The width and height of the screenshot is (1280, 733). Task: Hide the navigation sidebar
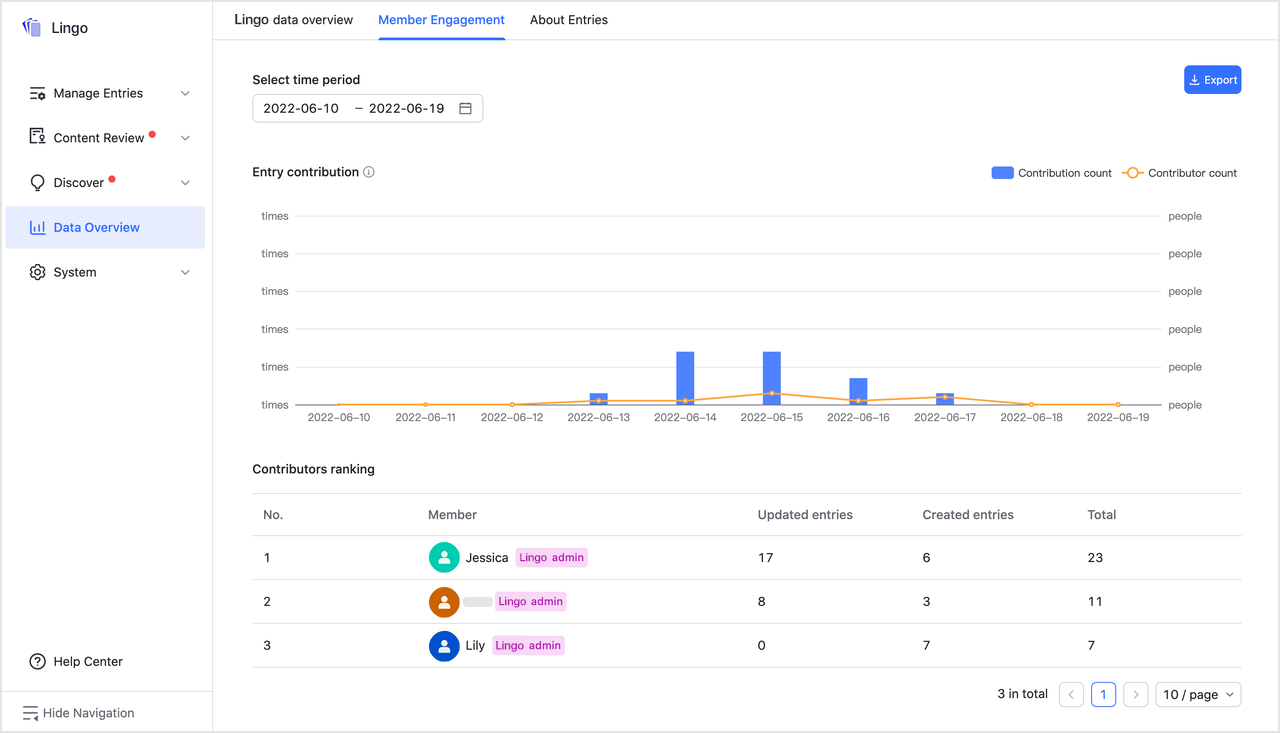point(78,712)
